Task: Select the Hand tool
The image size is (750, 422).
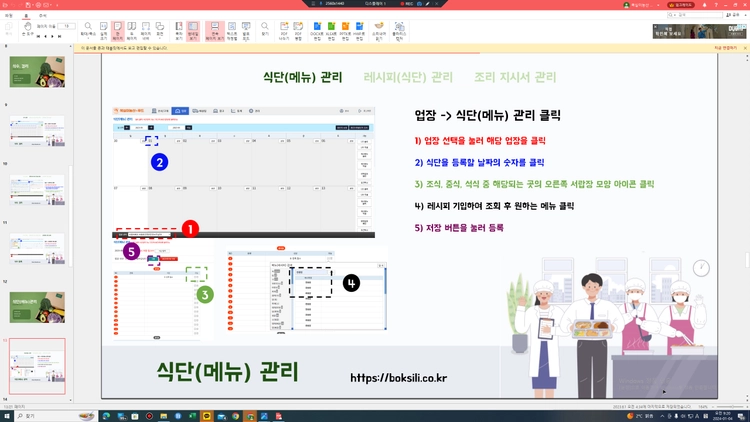Action: (x=28, y=30)
